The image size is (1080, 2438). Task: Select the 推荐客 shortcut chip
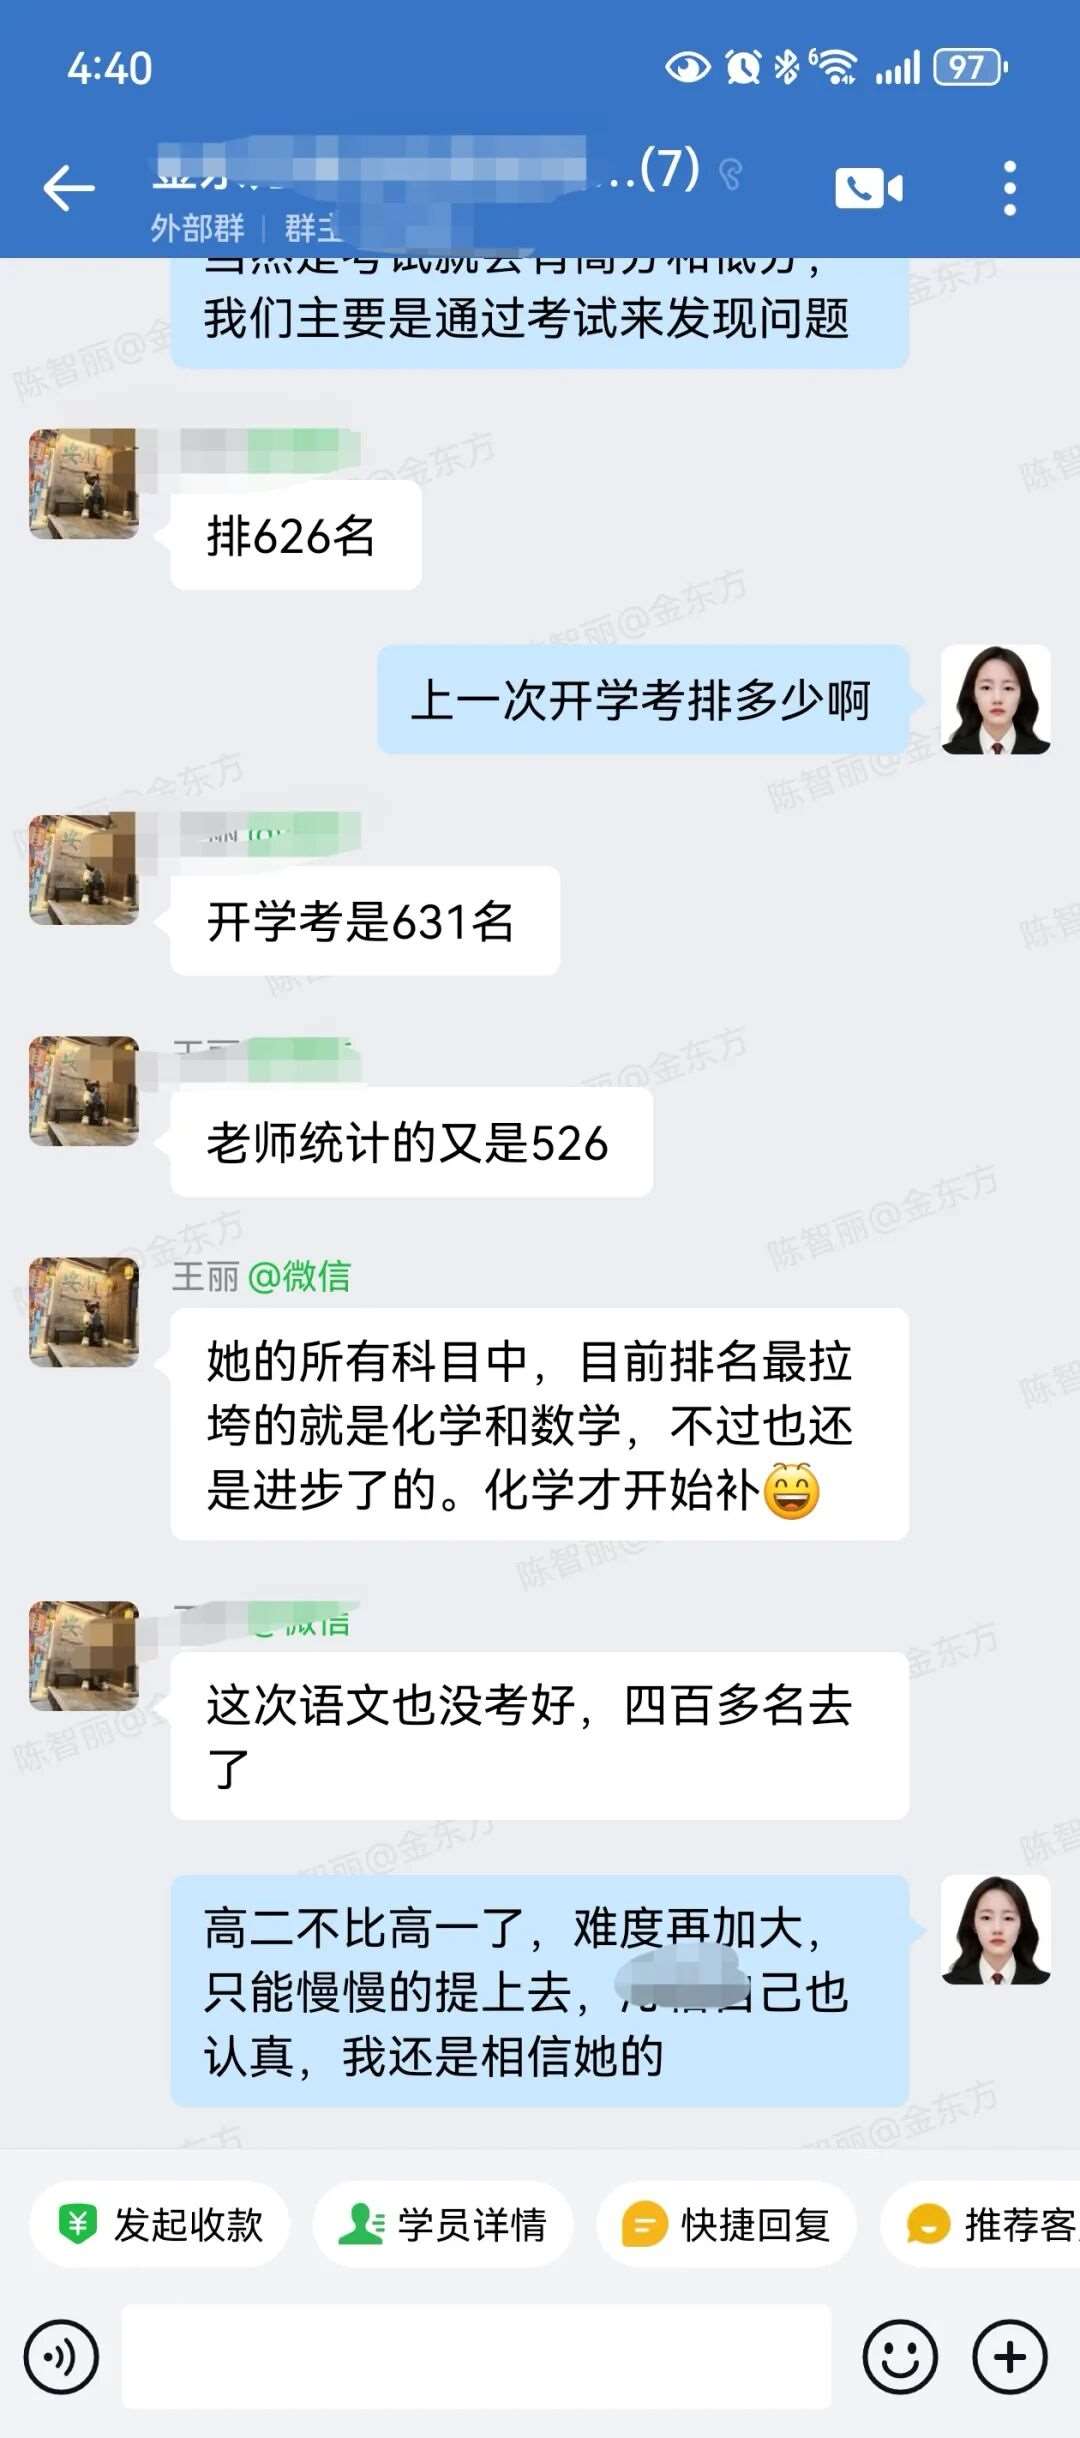pos(980,2226)
